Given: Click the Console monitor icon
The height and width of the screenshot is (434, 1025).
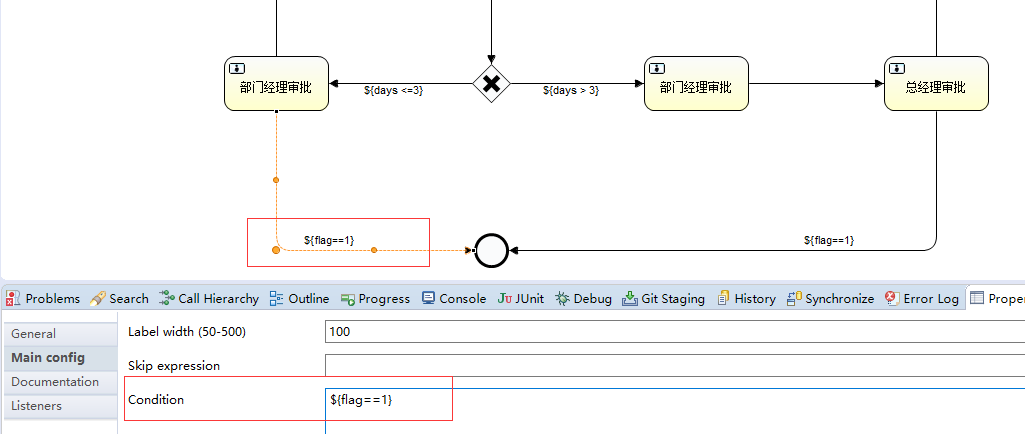Looking at the screenshot, I should pyautogui.click(x=428, y=299).
